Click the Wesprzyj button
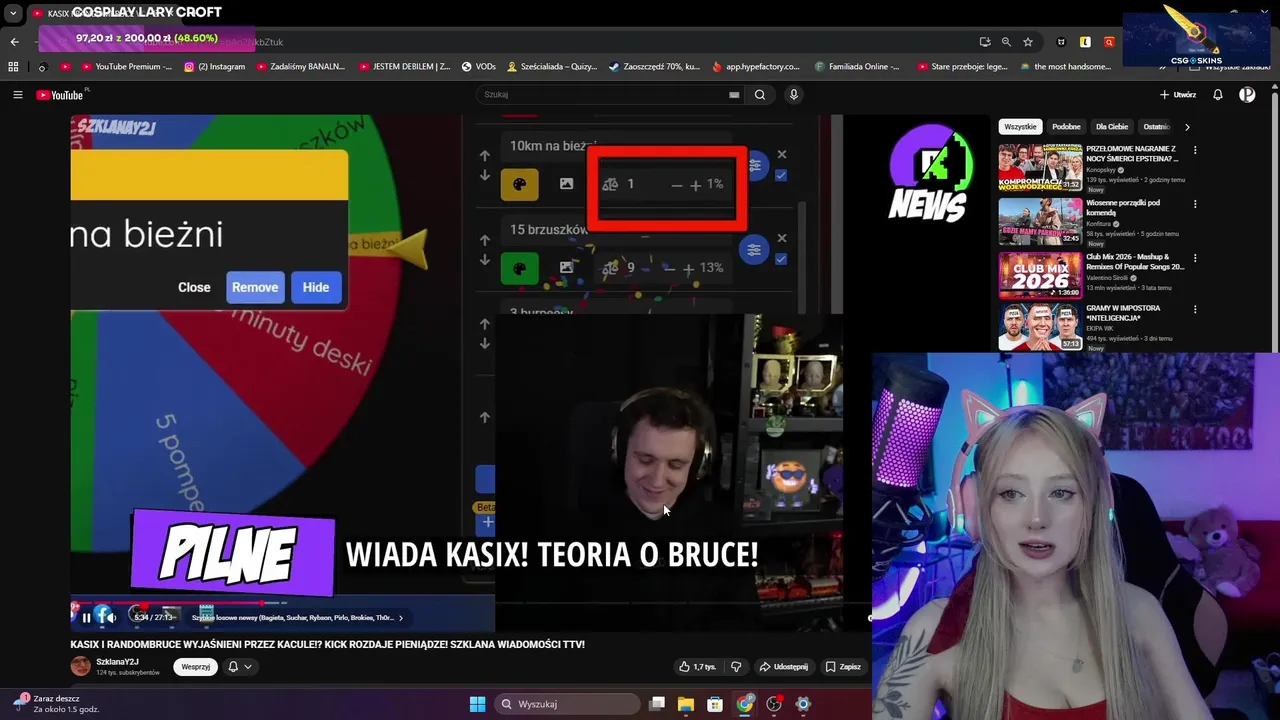1280x720 pixels. (x=195, y=667)
